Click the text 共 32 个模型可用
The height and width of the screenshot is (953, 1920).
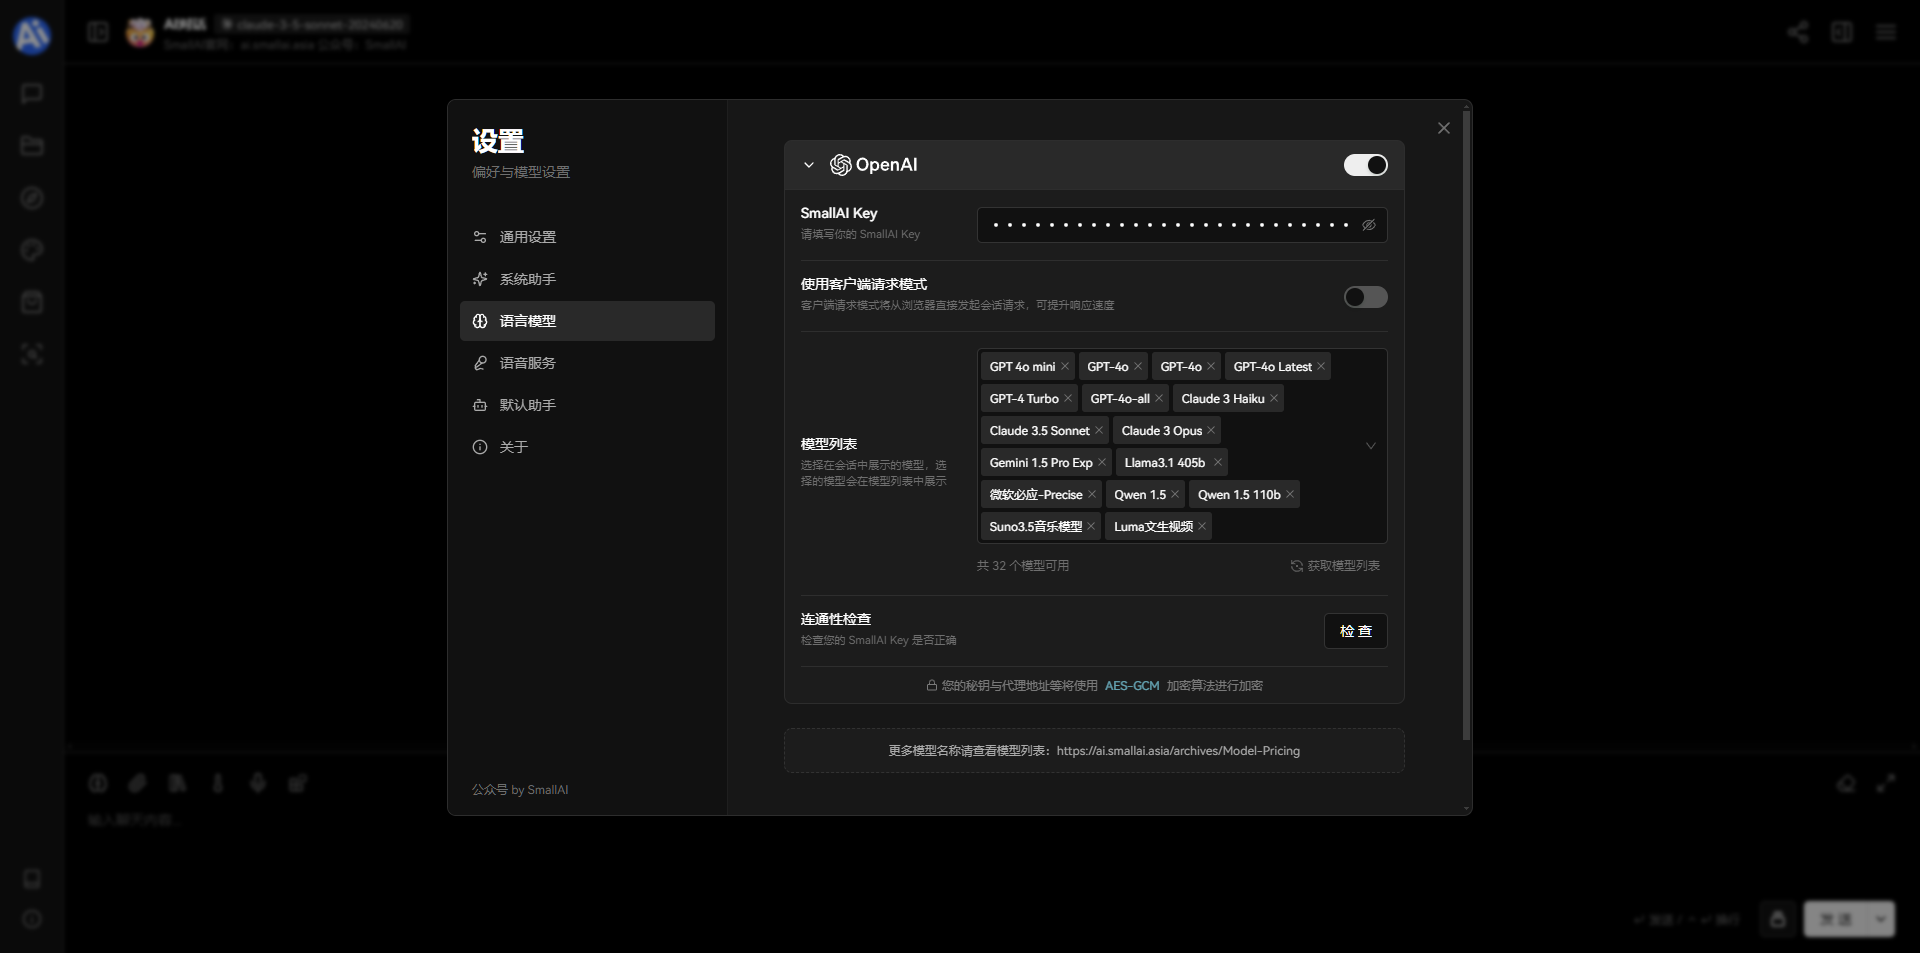[1023, 566]
